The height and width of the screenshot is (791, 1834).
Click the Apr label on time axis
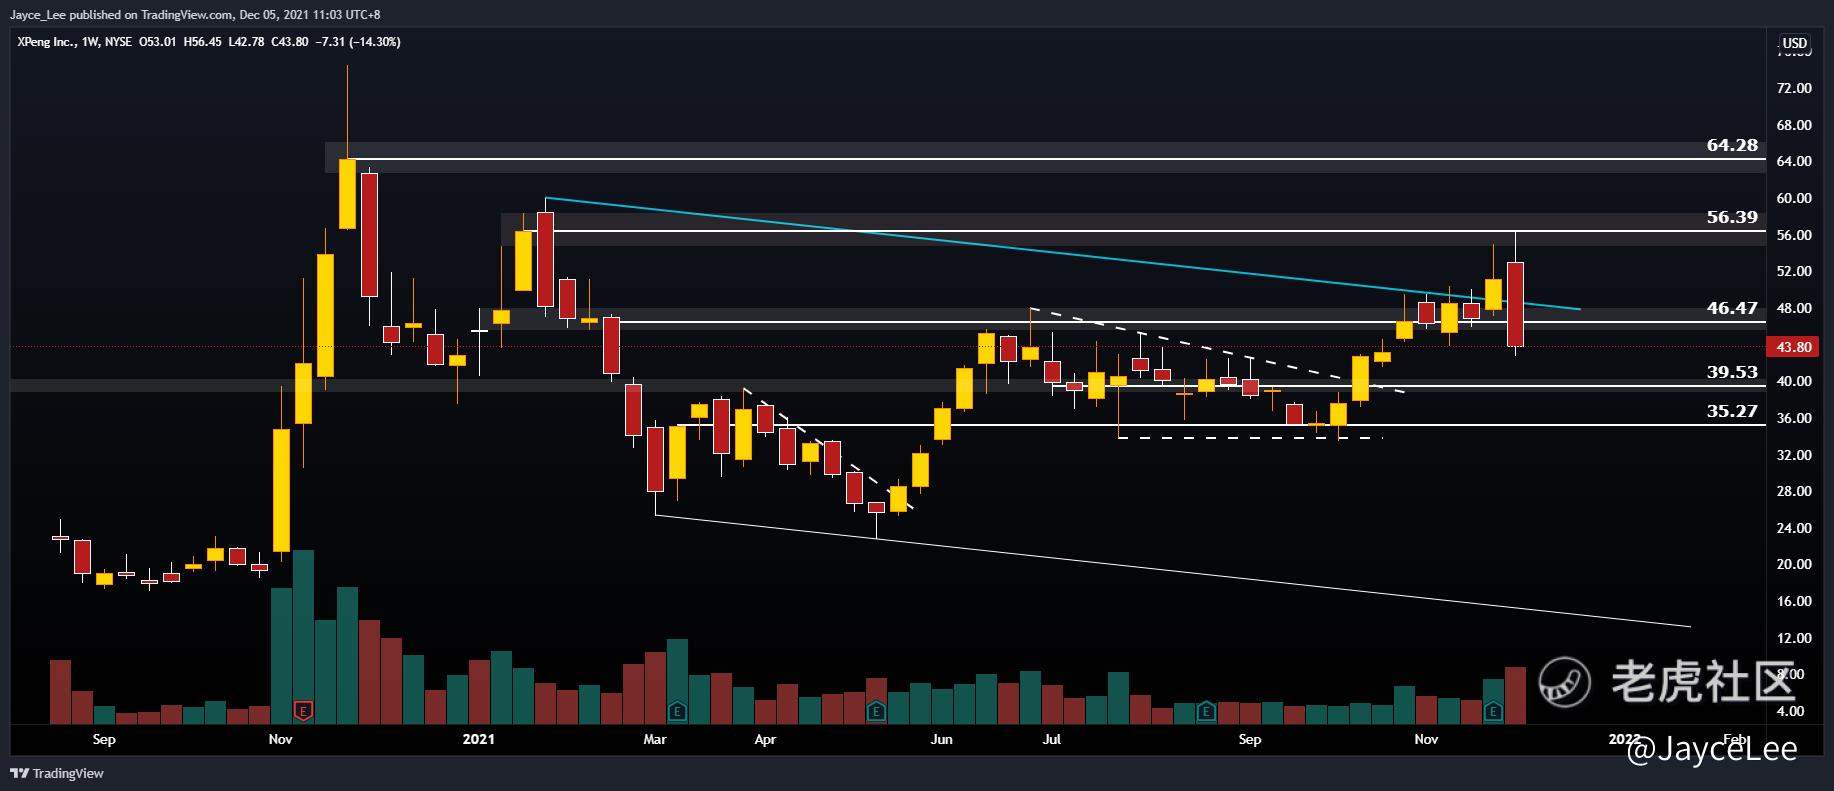click(x=765, y=740)
